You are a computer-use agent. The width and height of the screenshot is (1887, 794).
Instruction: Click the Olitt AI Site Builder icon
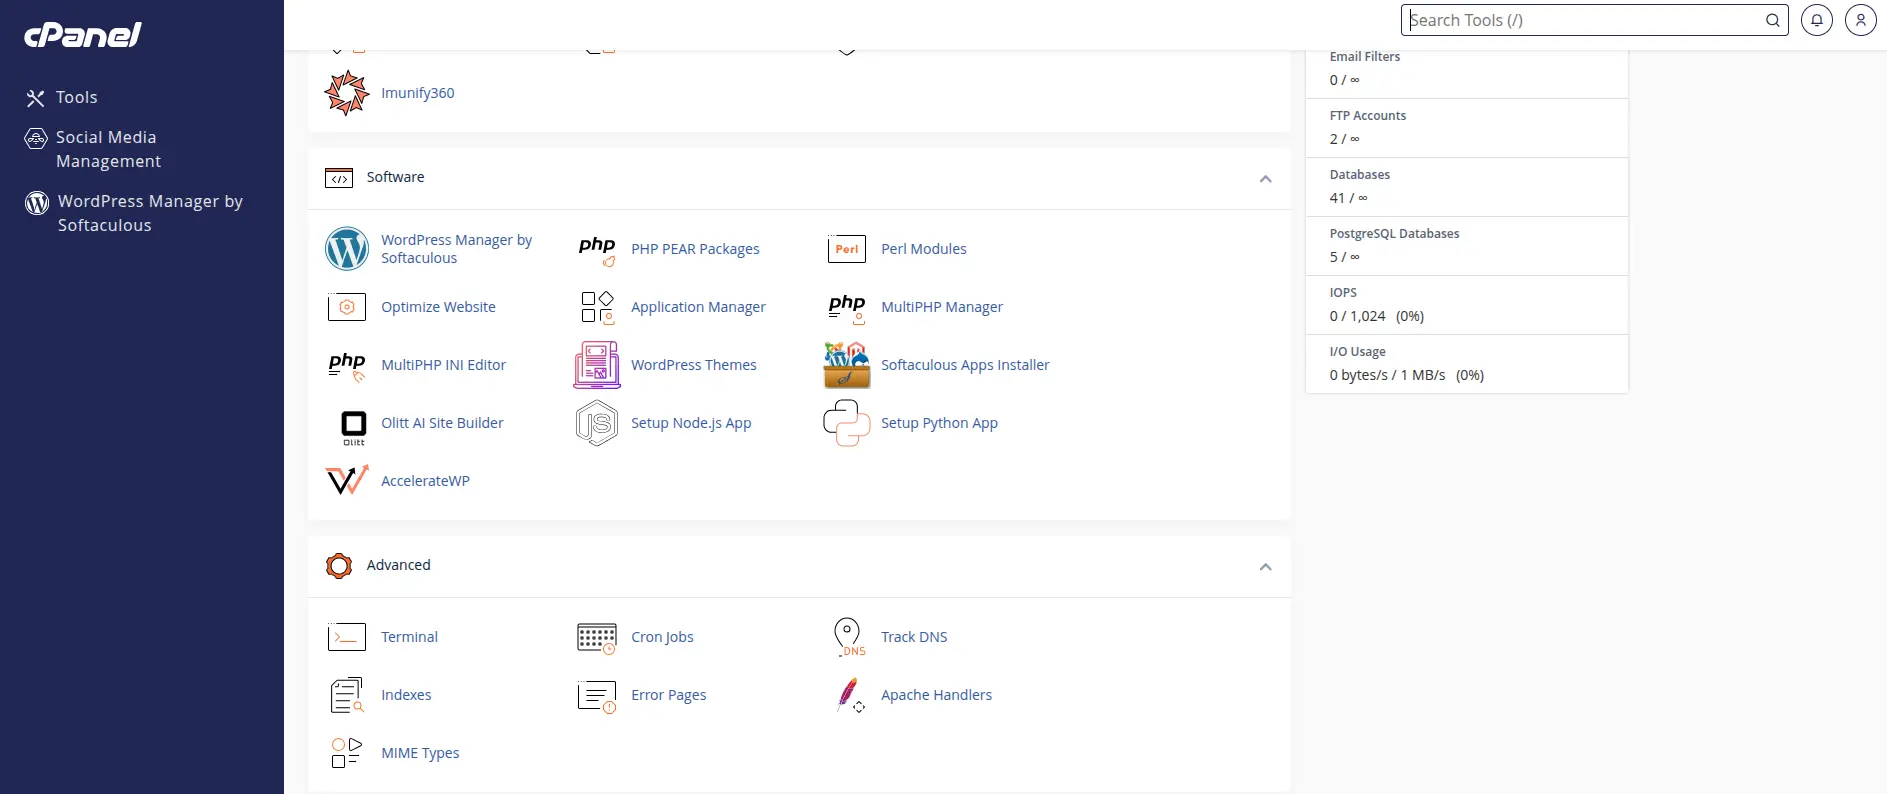pyautogui.click(x=354, y=427)
